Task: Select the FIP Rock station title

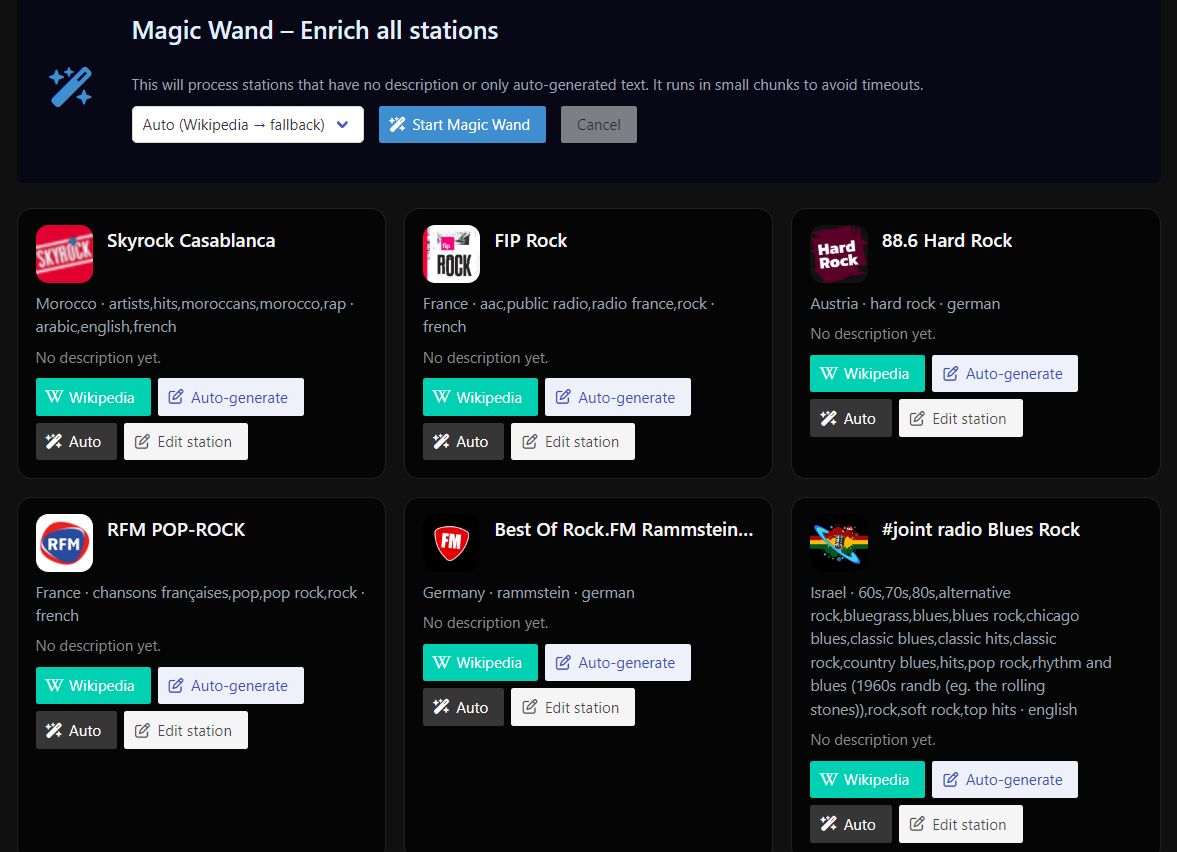Action: click(x=531, y=241)
